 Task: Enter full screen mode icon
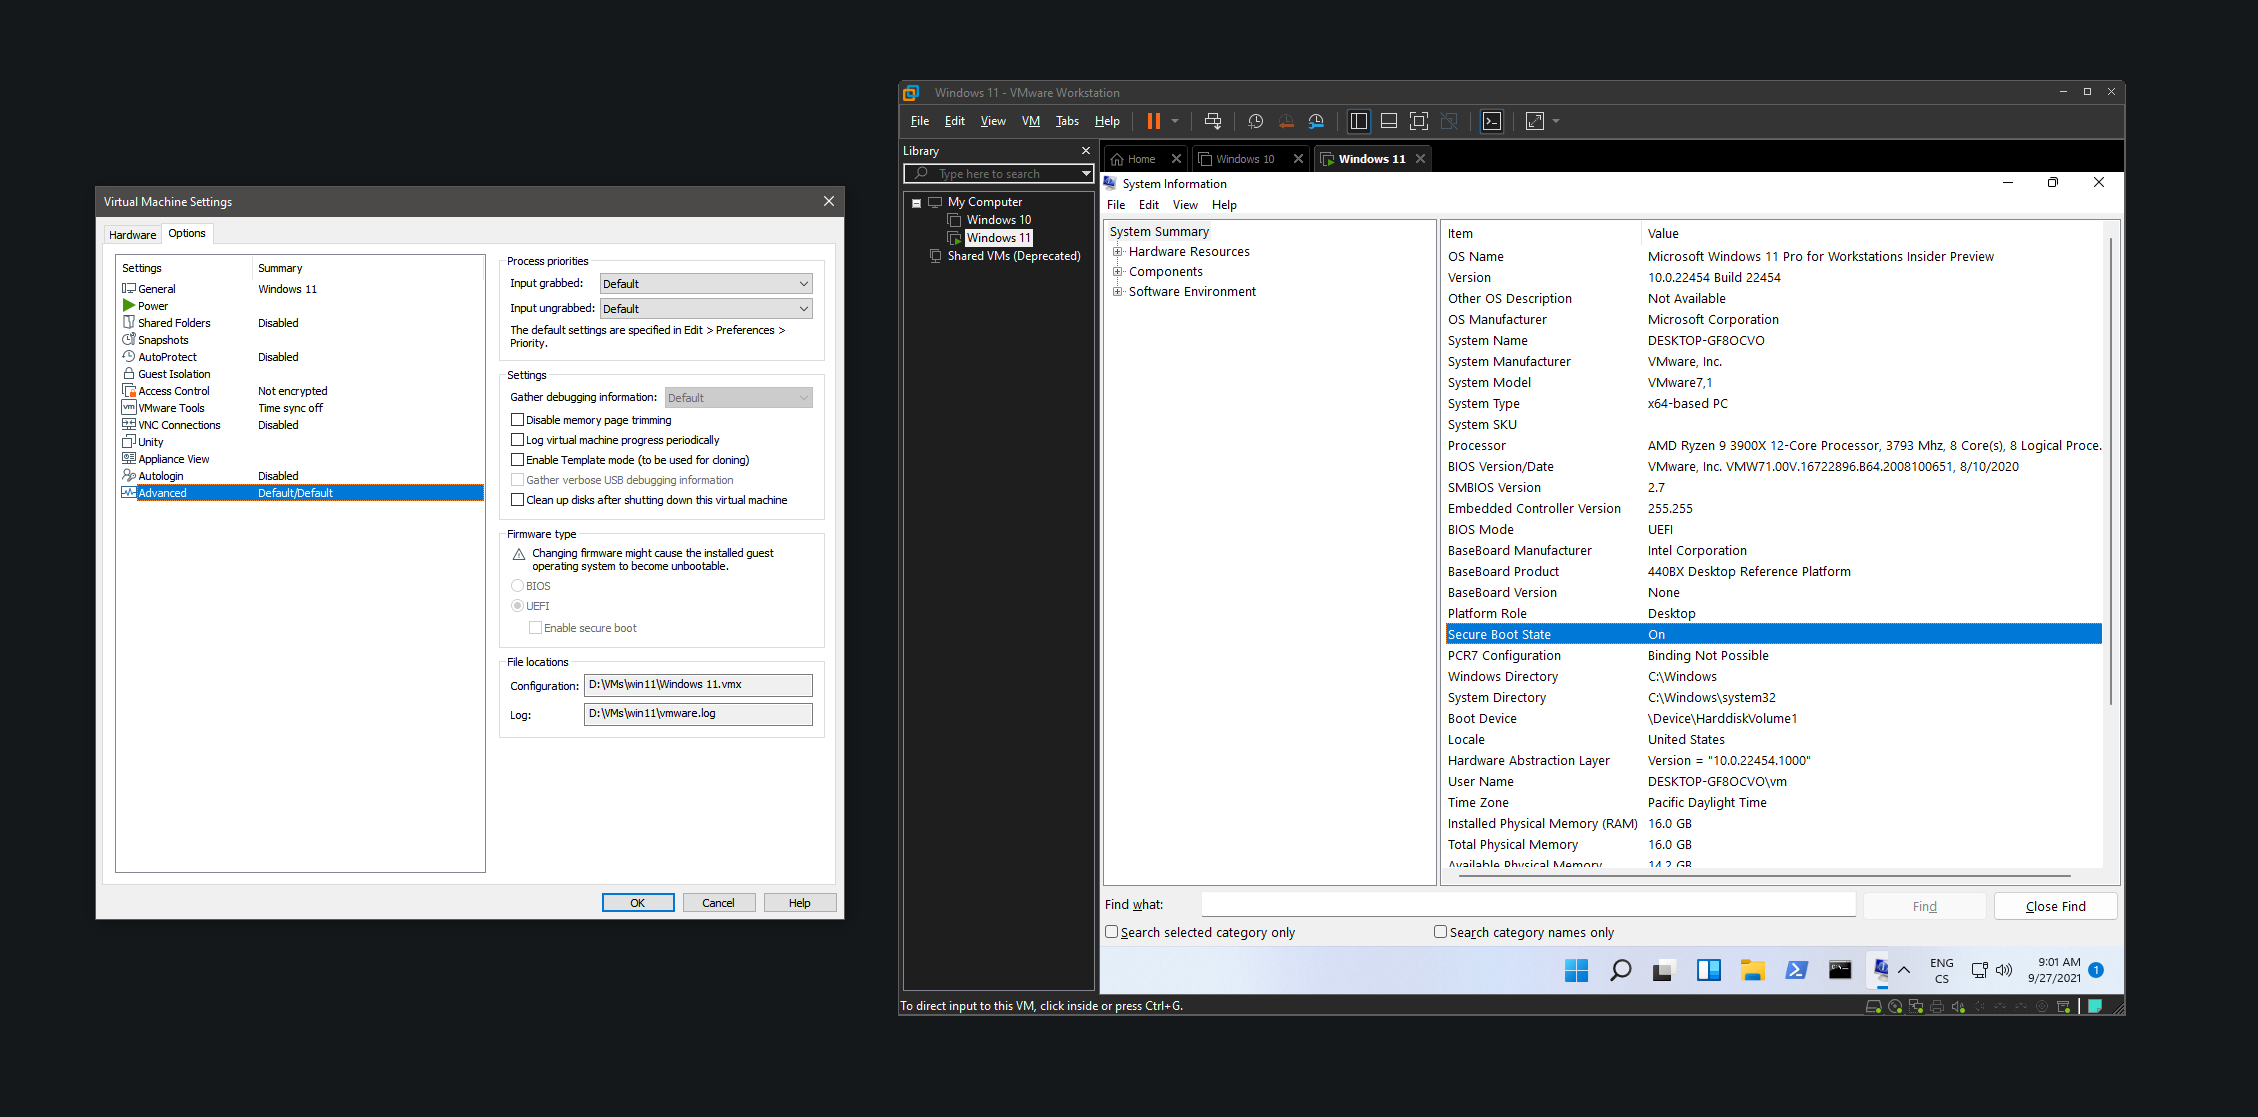click(x=1418, y=121)
